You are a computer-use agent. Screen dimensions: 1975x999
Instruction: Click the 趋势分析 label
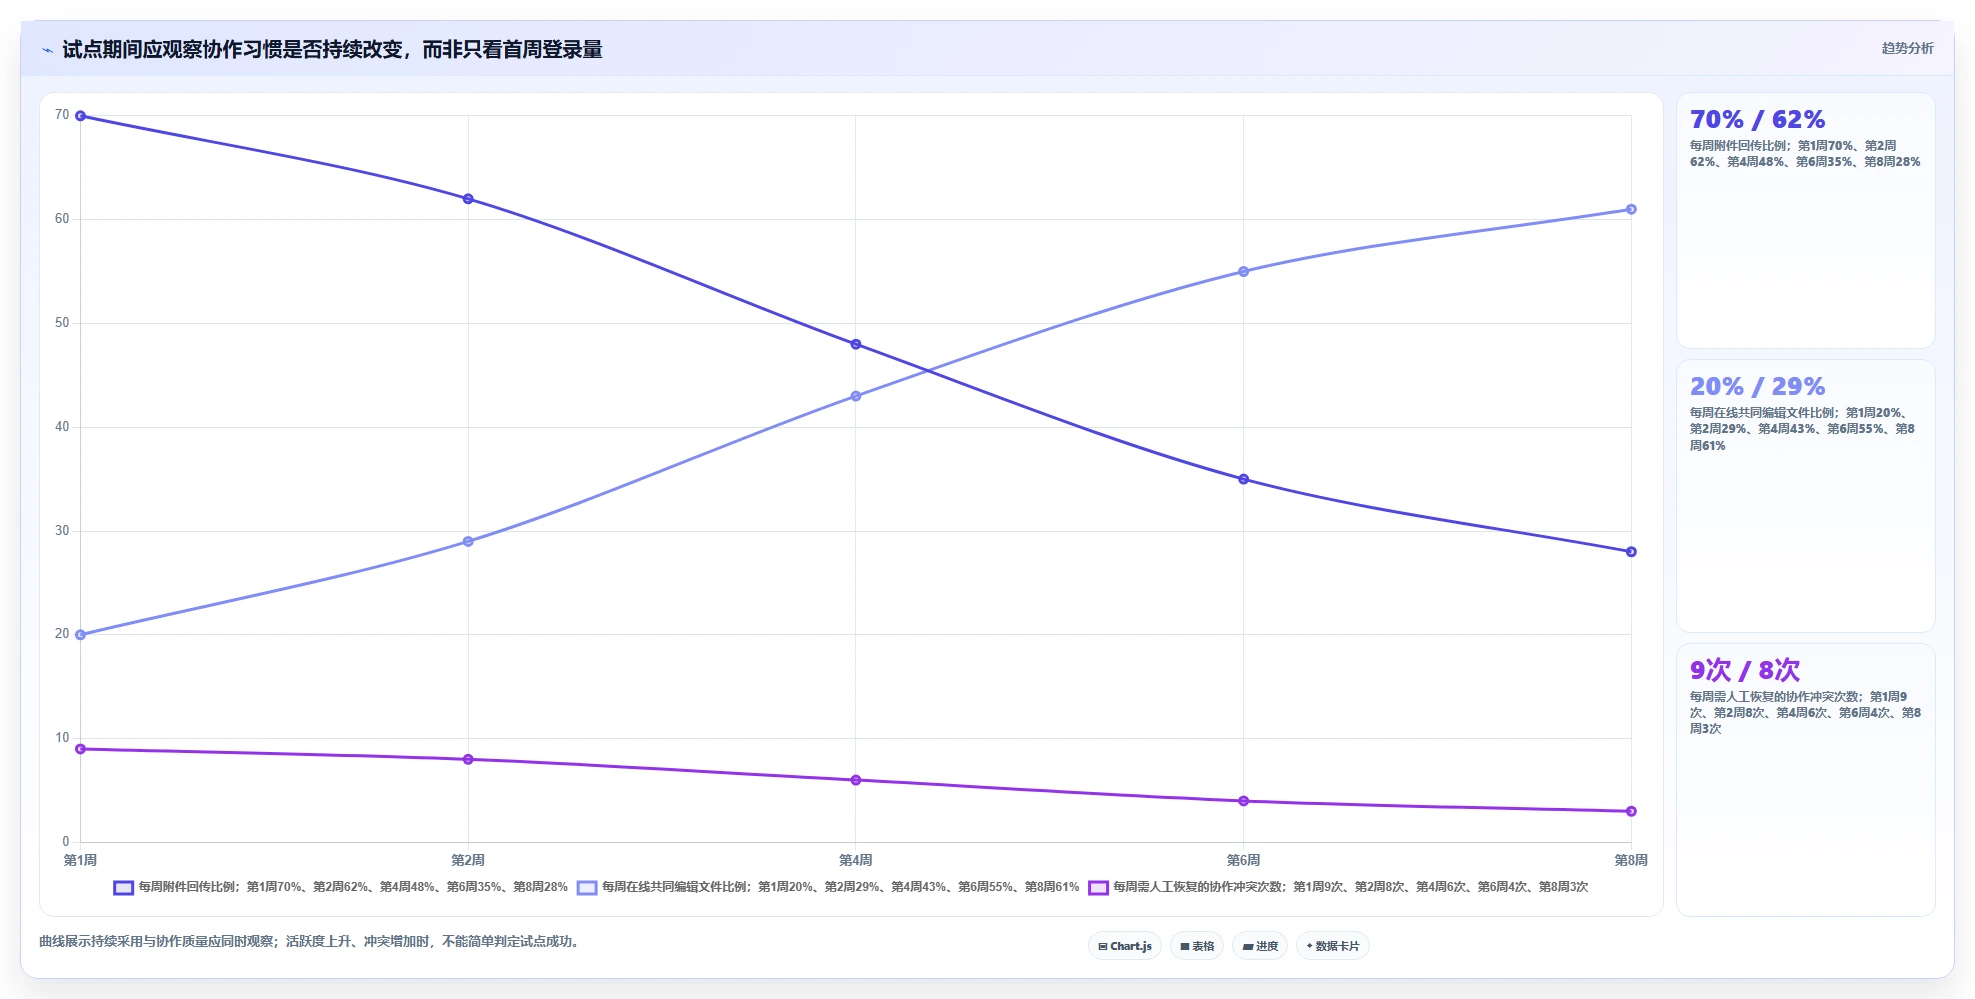point(1907,48)
